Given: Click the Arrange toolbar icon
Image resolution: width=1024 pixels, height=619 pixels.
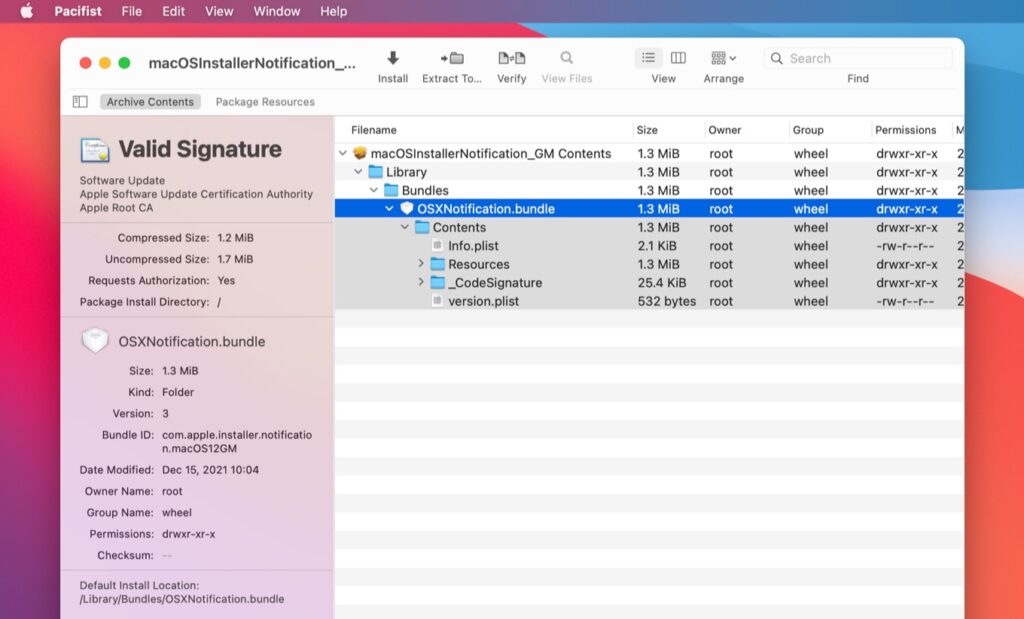Looking at the screenshot, I should (x=718, y=58).
